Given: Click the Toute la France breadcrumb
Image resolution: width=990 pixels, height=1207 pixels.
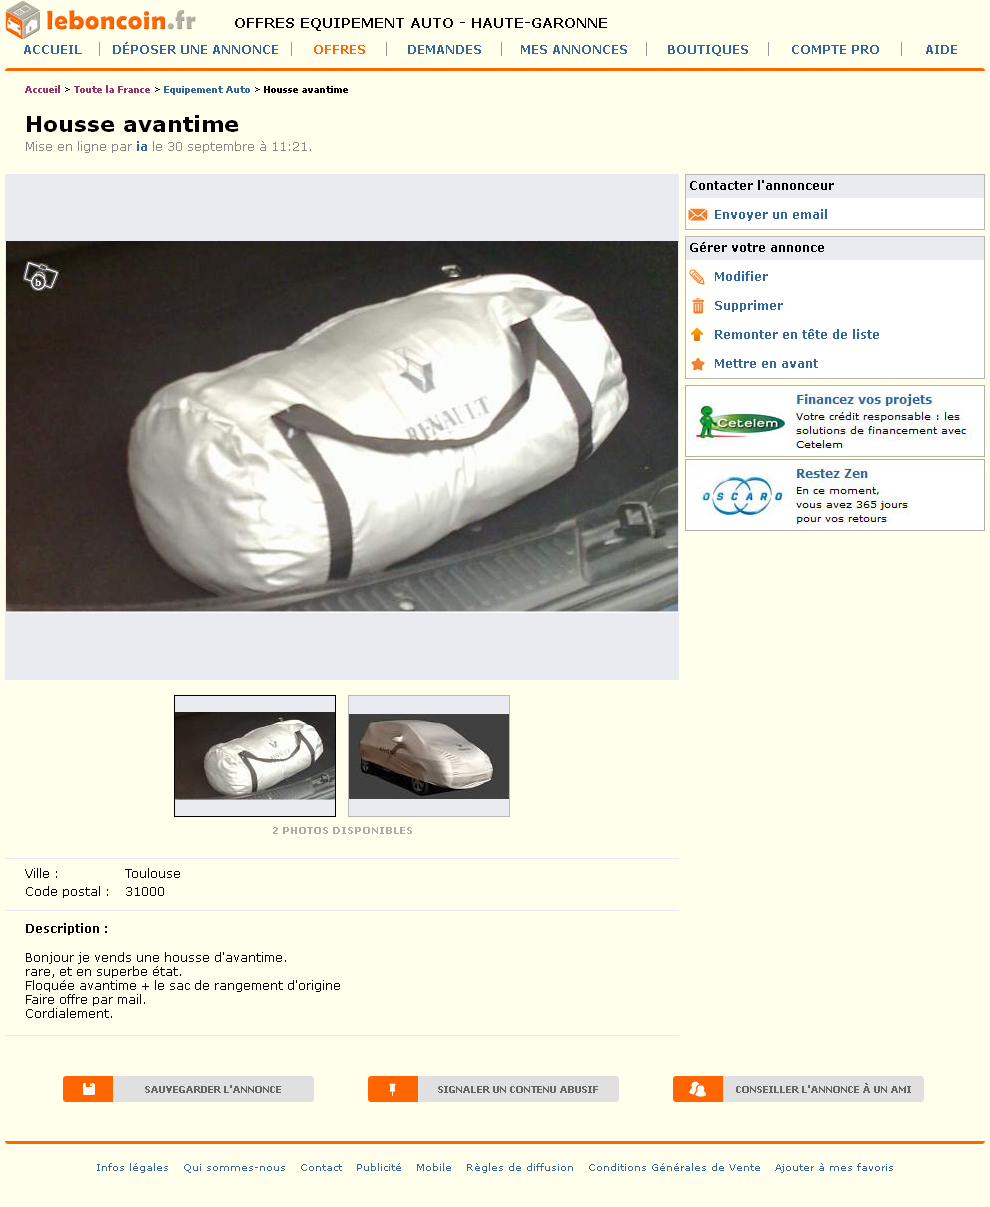Looking at the screenshot, I should pos(112,90).
